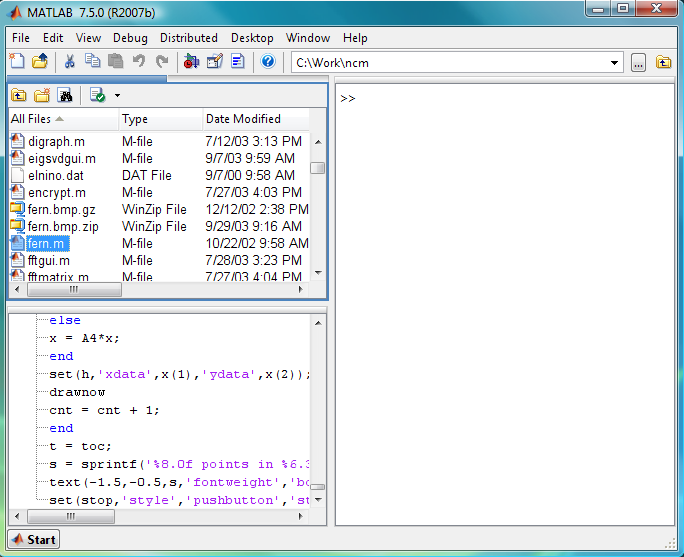Screen dimensions: 684x557
Task: Click the file list vertical scrollbar thumb
Action: click(x=317, y=168)
